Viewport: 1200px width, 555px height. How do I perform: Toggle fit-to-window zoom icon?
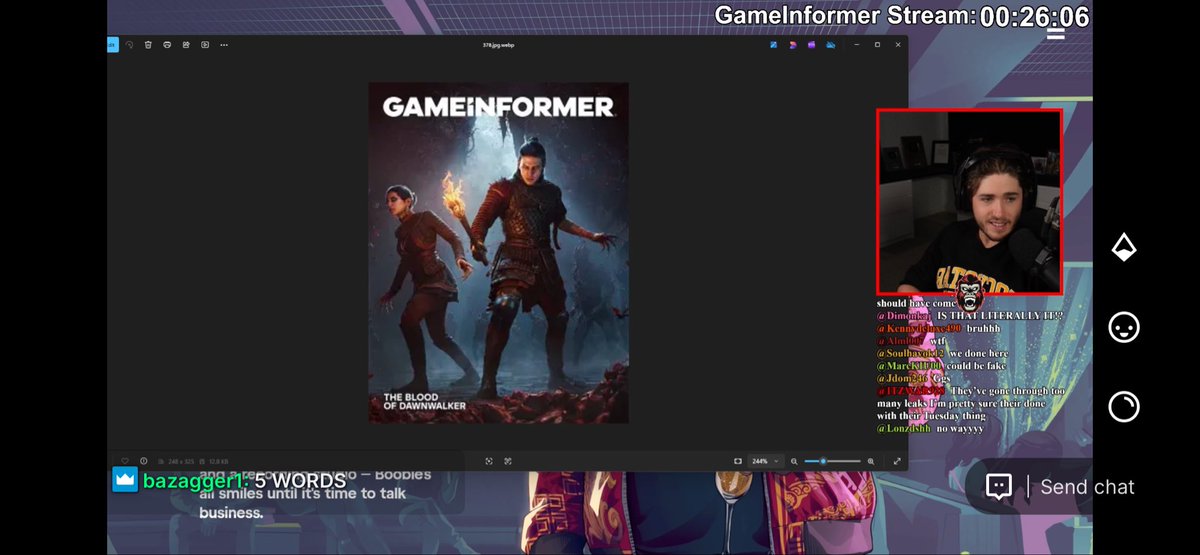pyautogui.click(x=738, y=461)
